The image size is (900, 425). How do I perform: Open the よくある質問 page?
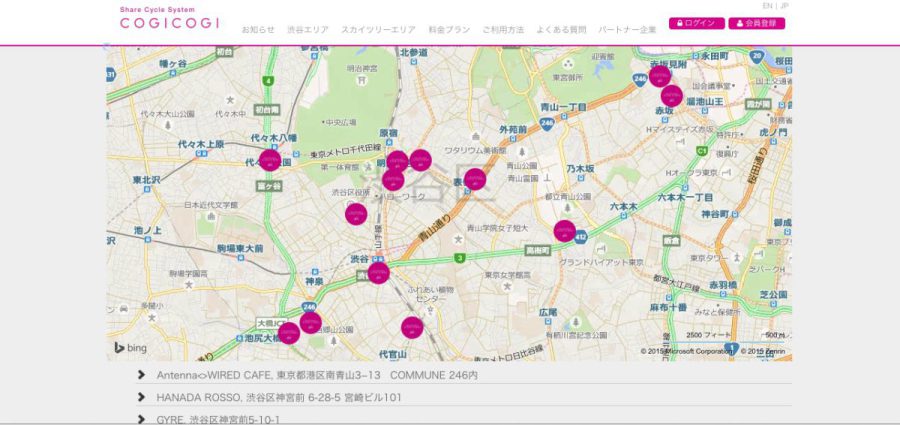pos(561,30)
